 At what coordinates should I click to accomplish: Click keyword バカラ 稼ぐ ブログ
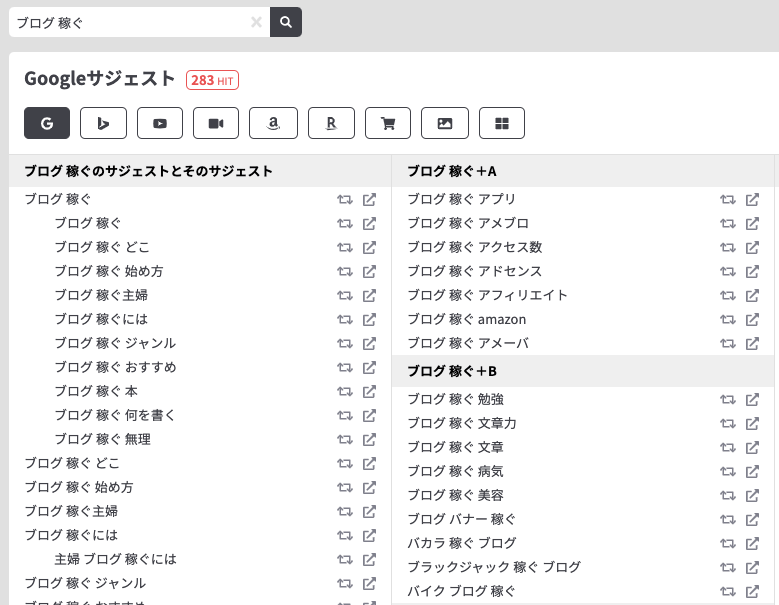pyautogui.click(x=462, y=543)
